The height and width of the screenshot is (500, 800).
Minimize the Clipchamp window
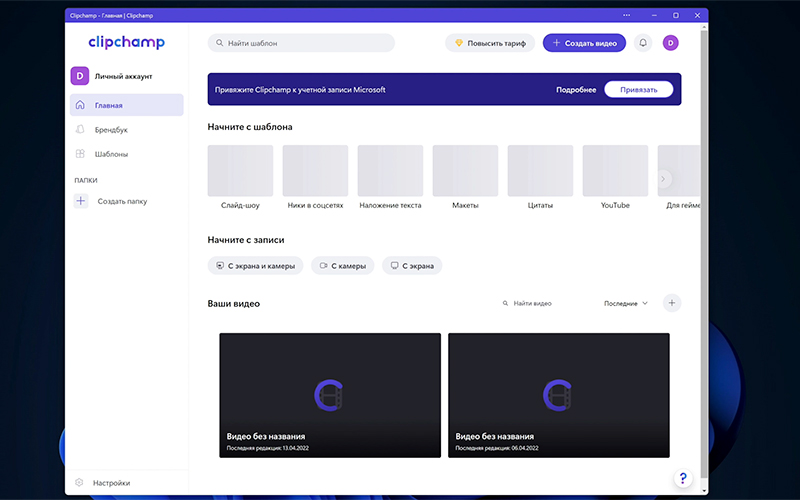coord(654,15)
